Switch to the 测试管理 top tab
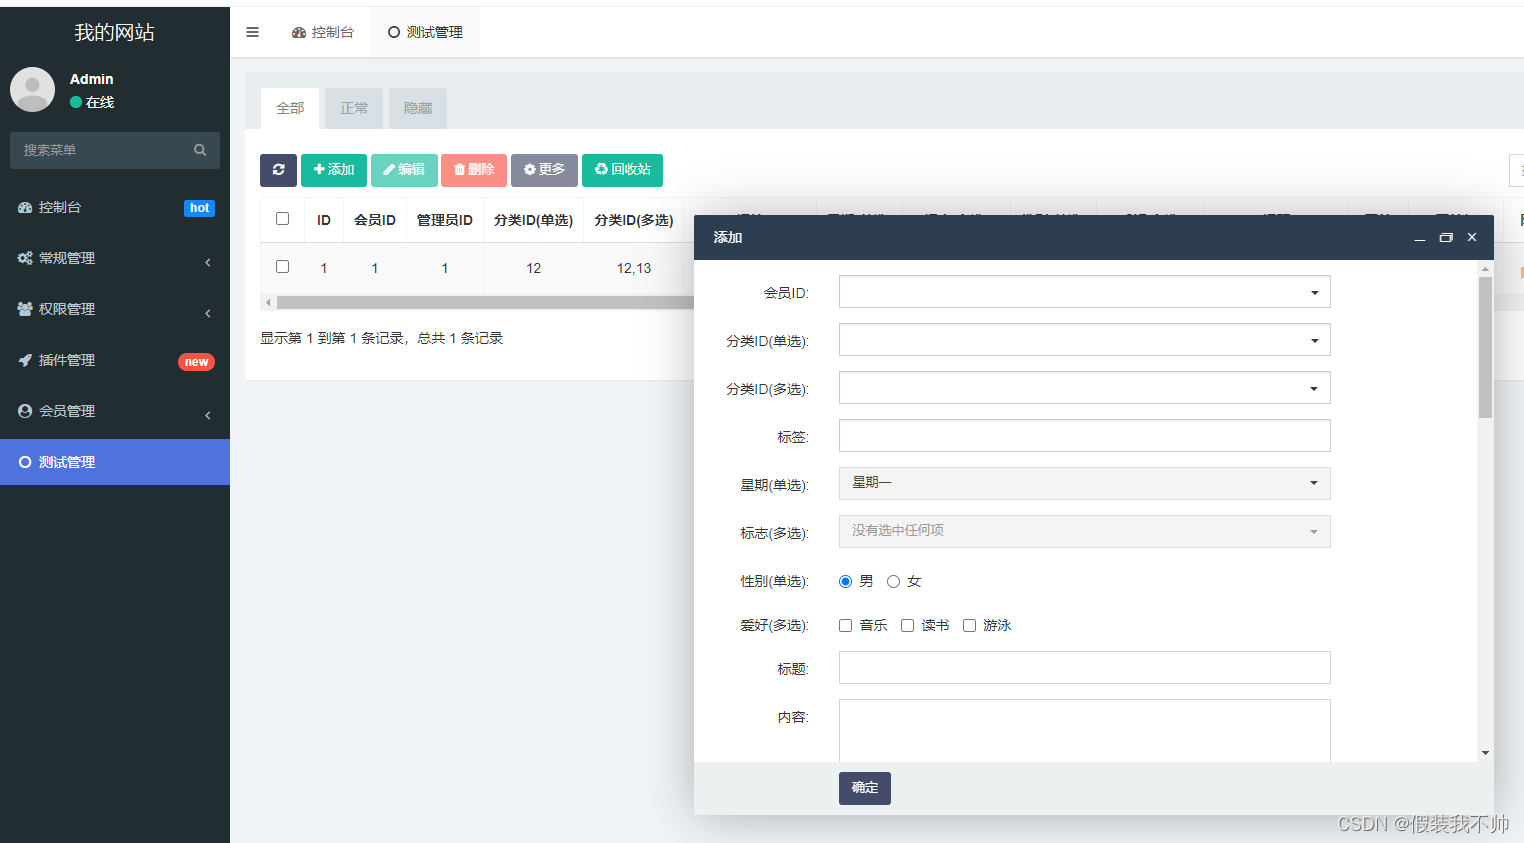Image resolution: width=1524 pixels, height=843 pixels. (425, 32)
